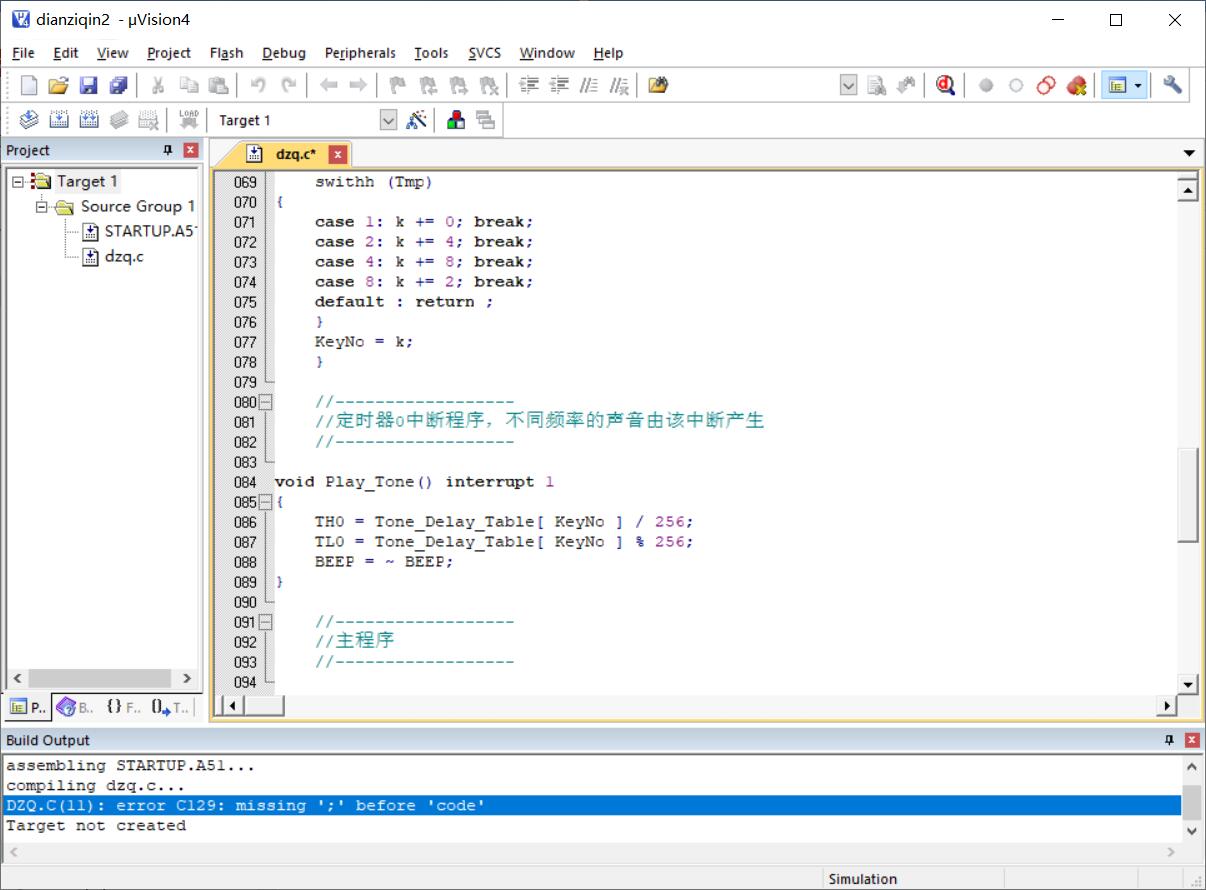Translate the current file icon
This screenshot has height=890, width=1206.
(x=29, y=120)
